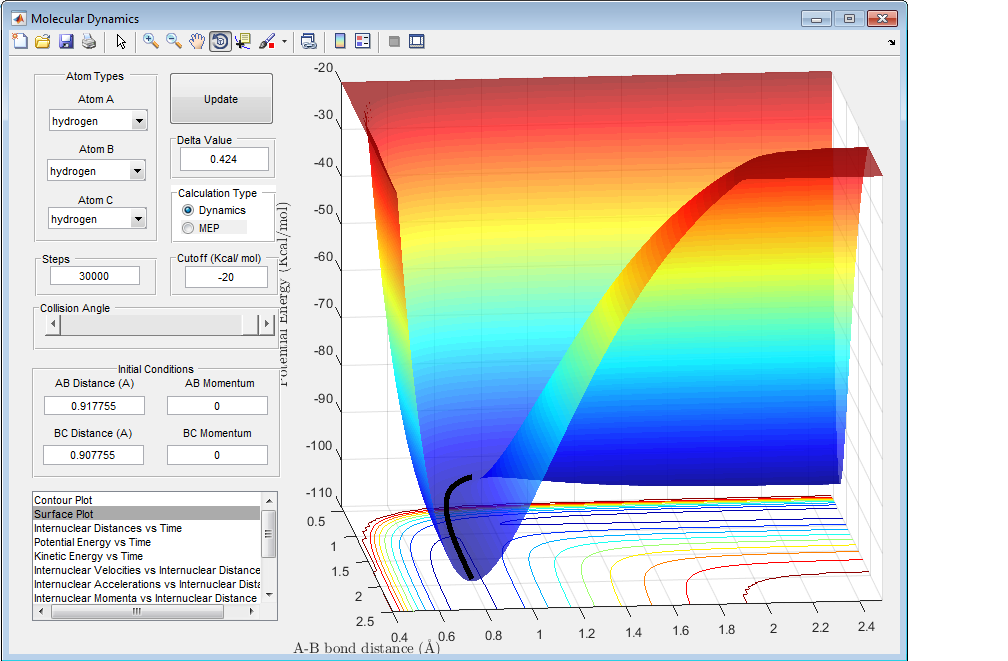Expand the Atom C type dropdown
The width and height of the screenshot is (1008, 661).
tap(139, 219)
